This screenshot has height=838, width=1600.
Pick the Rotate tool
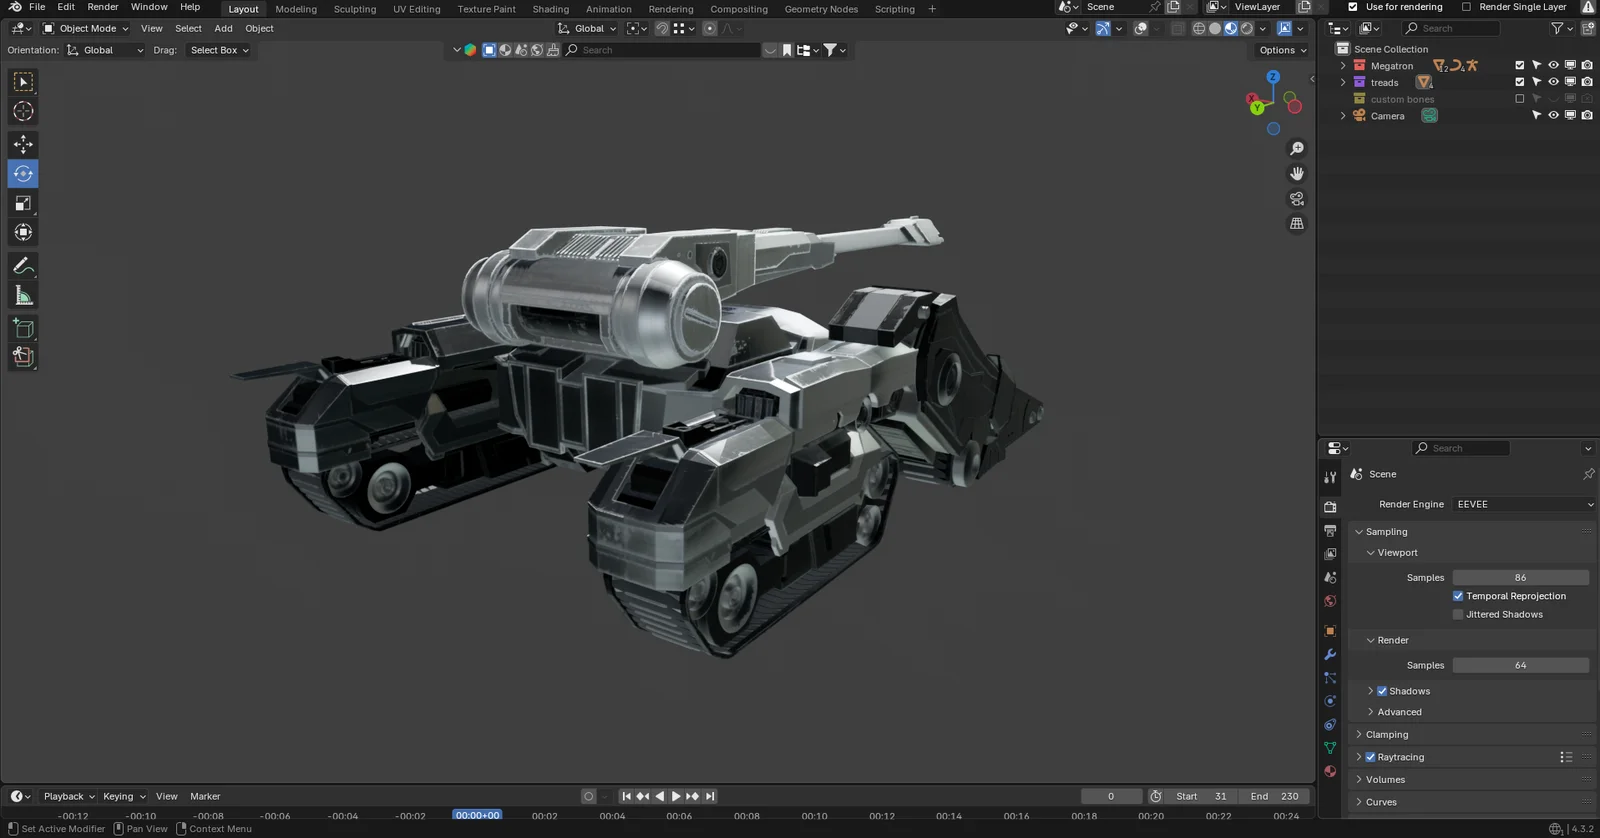(23, 174)
